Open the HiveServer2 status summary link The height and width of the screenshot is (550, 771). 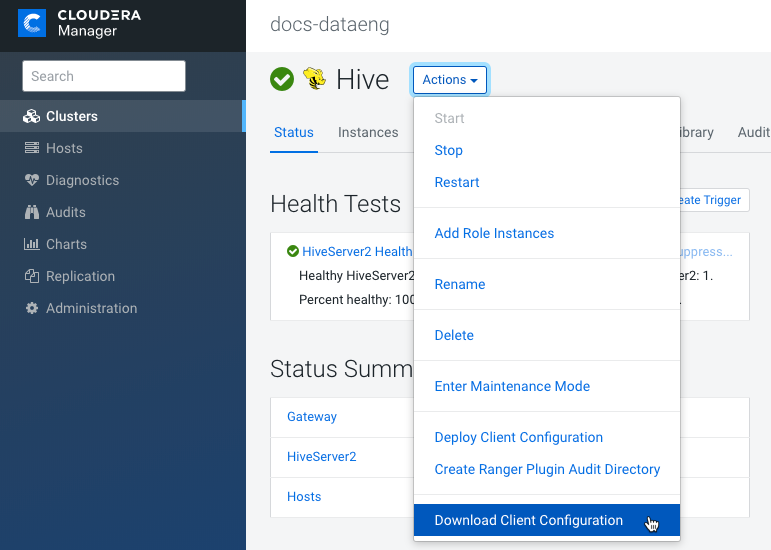321,456
